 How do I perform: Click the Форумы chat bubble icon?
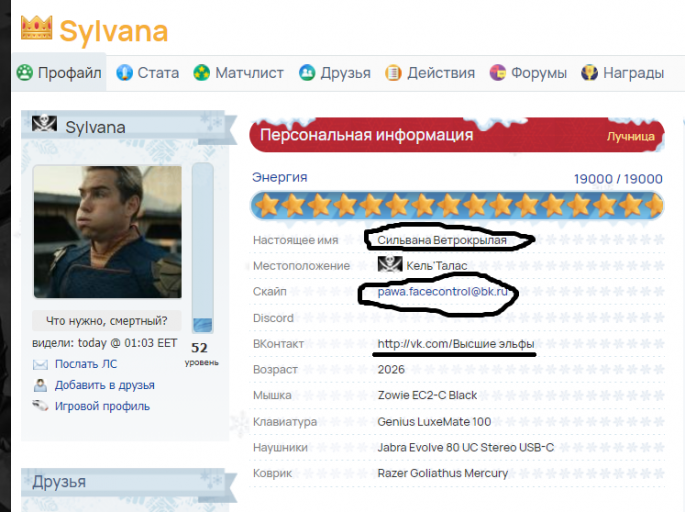pos(498,73)
